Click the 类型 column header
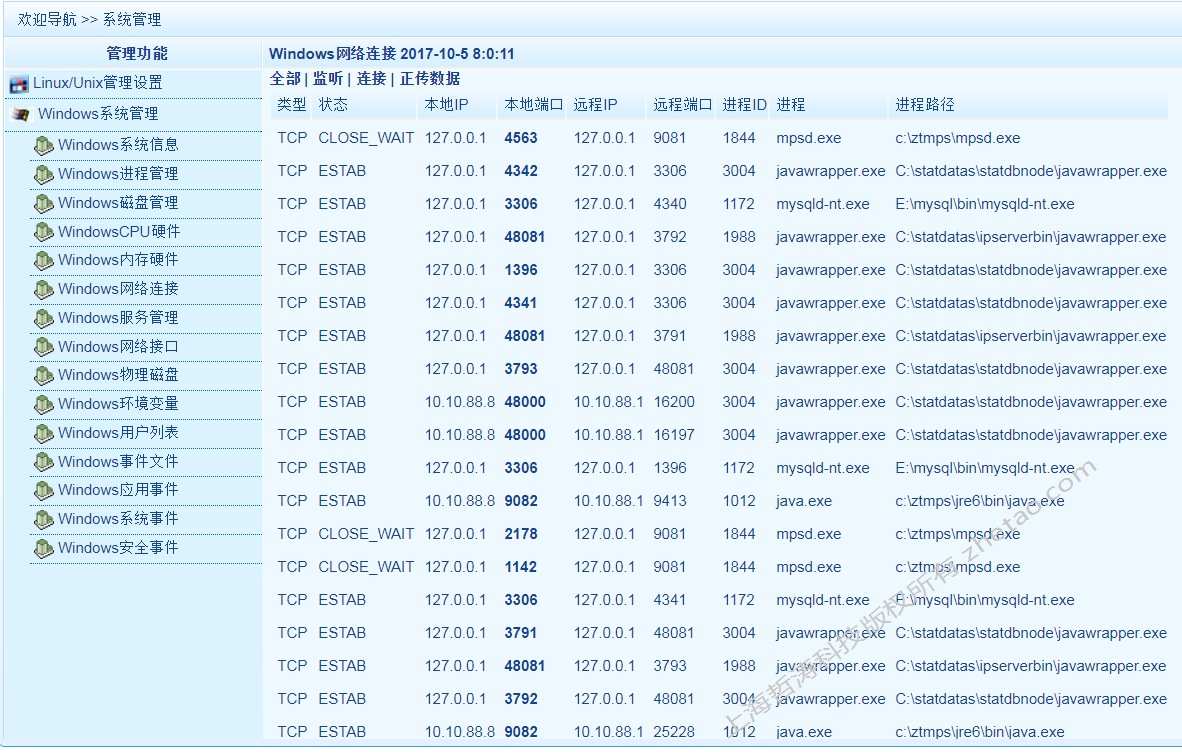 point(292,105)
